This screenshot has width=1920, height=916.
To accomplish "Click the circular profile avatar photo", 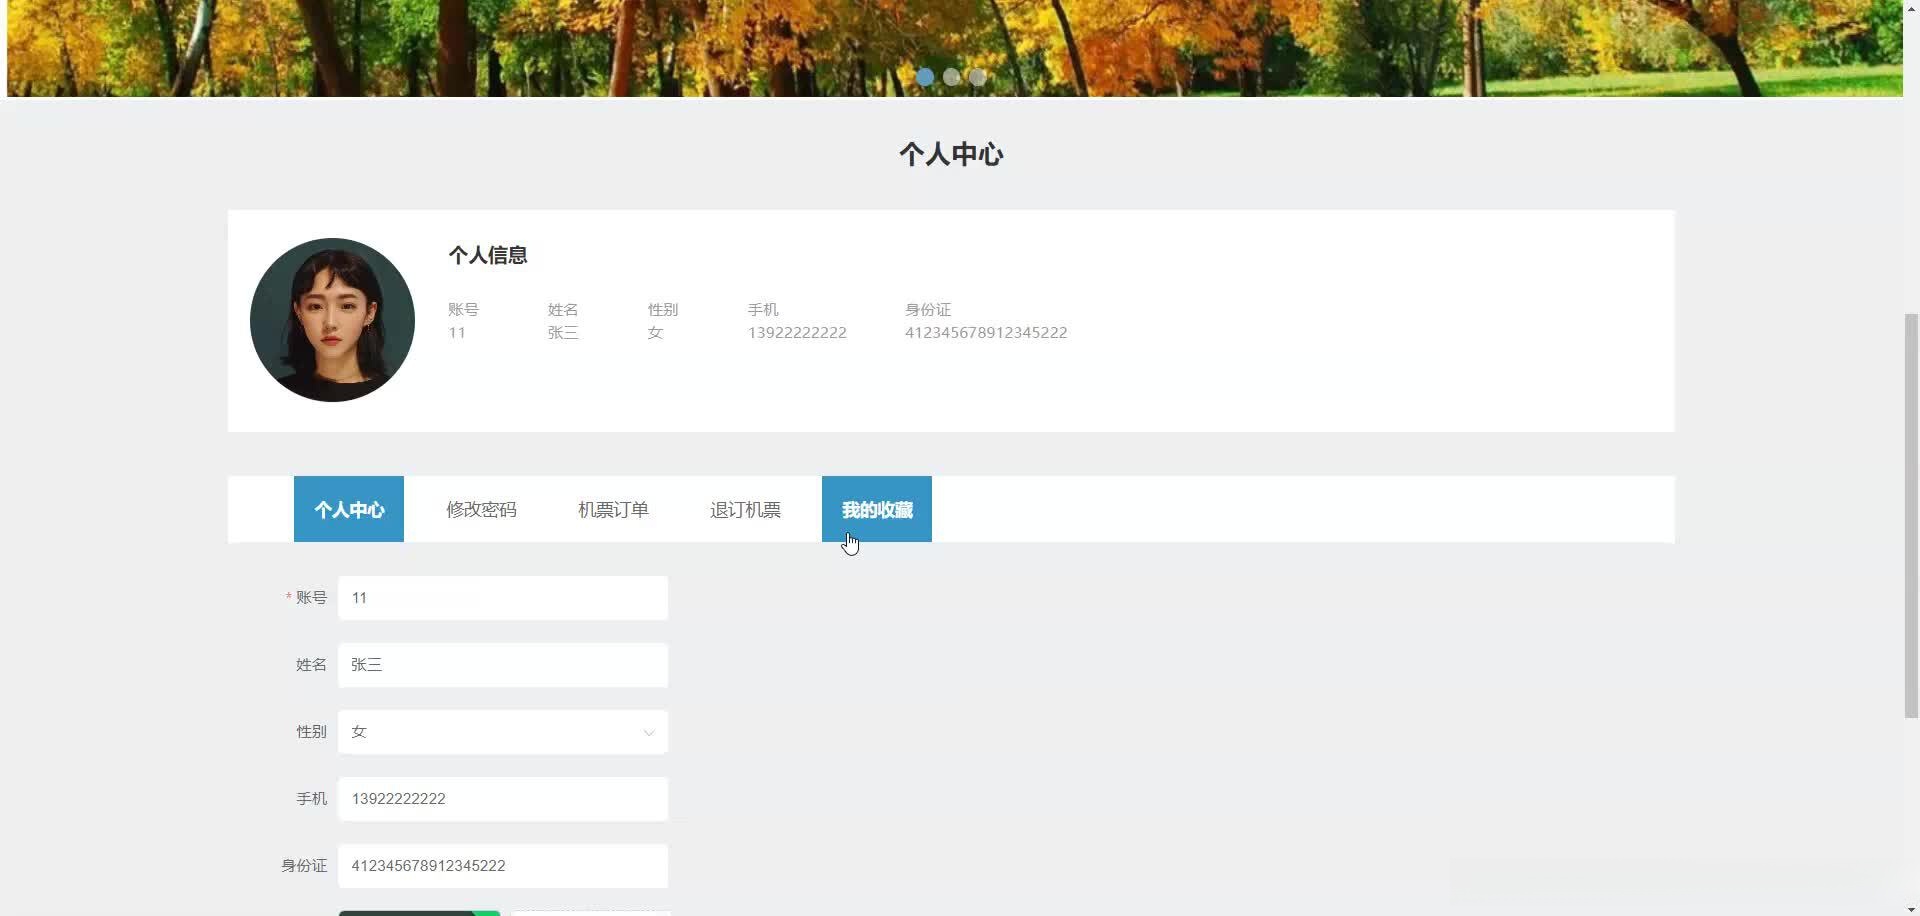I will 332,320.
